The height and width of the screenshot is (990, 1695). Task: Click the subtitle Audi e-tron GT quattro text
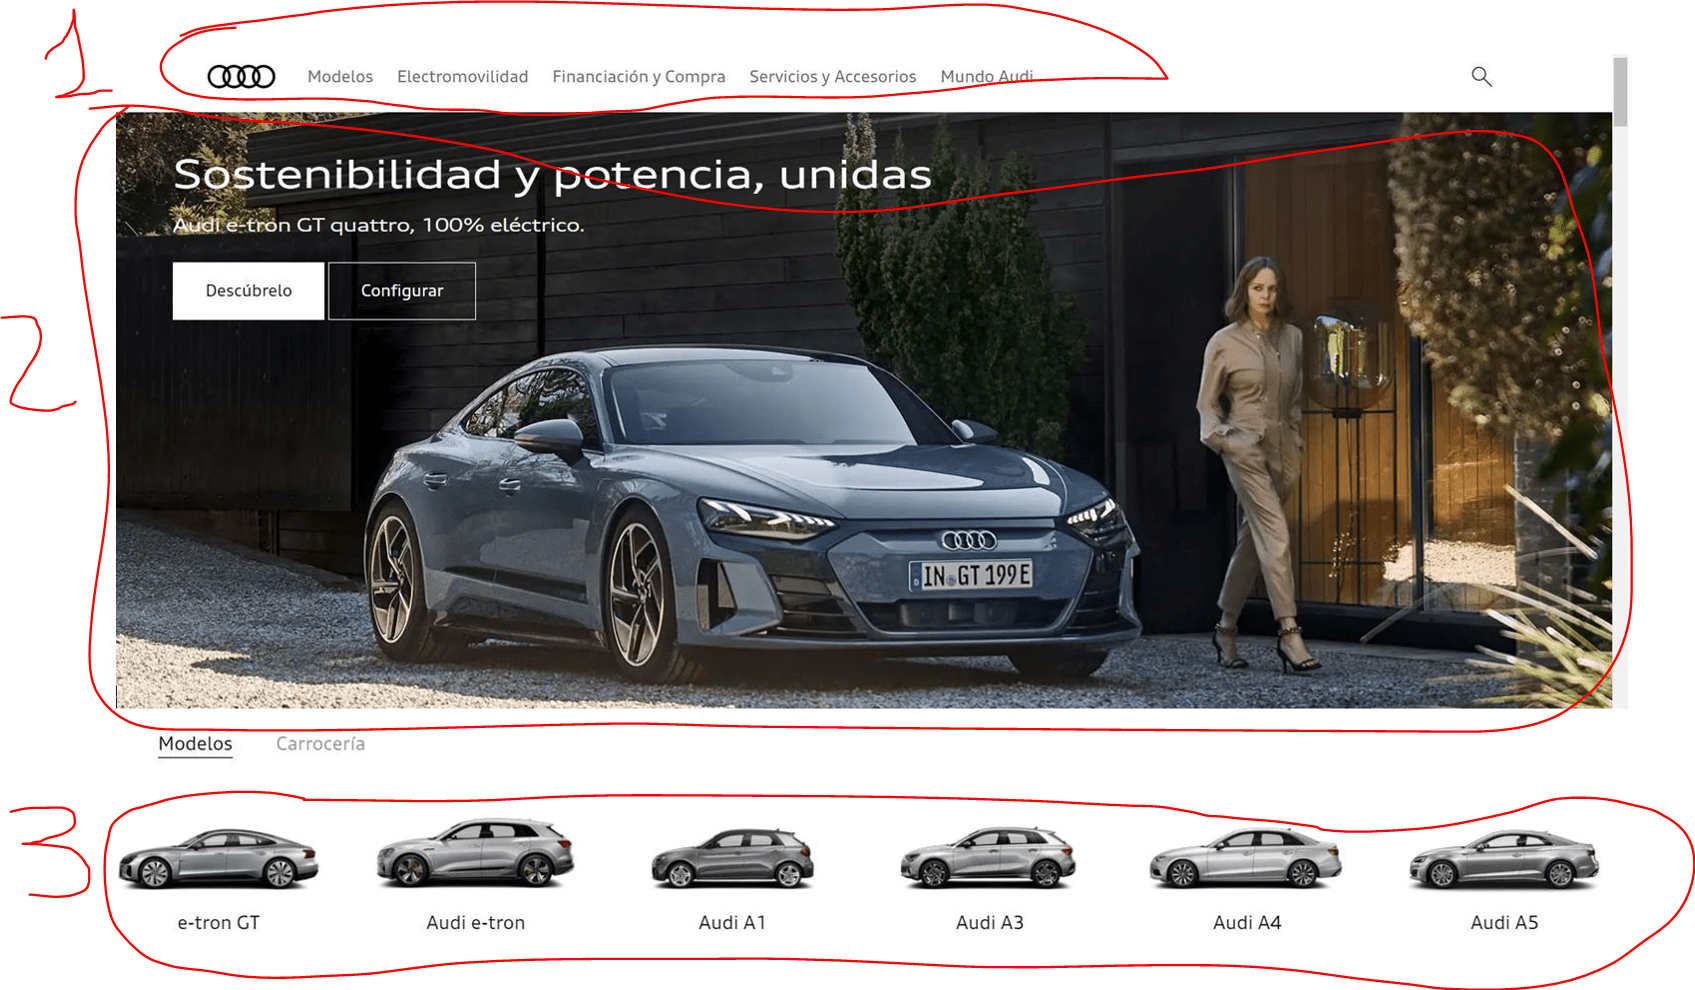pos(378,225)
